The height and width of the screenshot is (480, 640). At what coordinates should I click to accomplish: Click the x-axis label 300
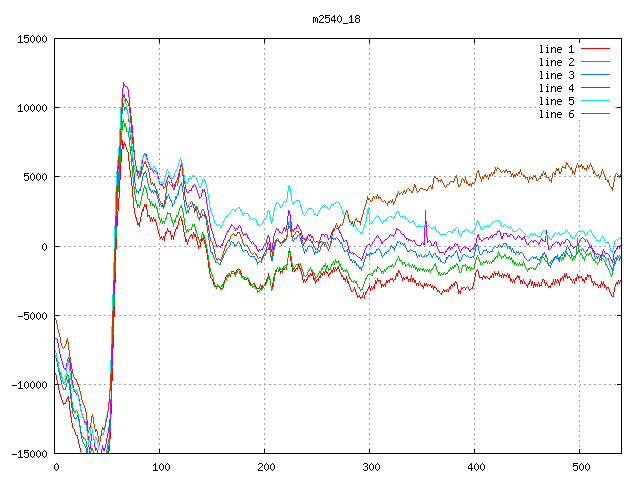tap(371, 467)
